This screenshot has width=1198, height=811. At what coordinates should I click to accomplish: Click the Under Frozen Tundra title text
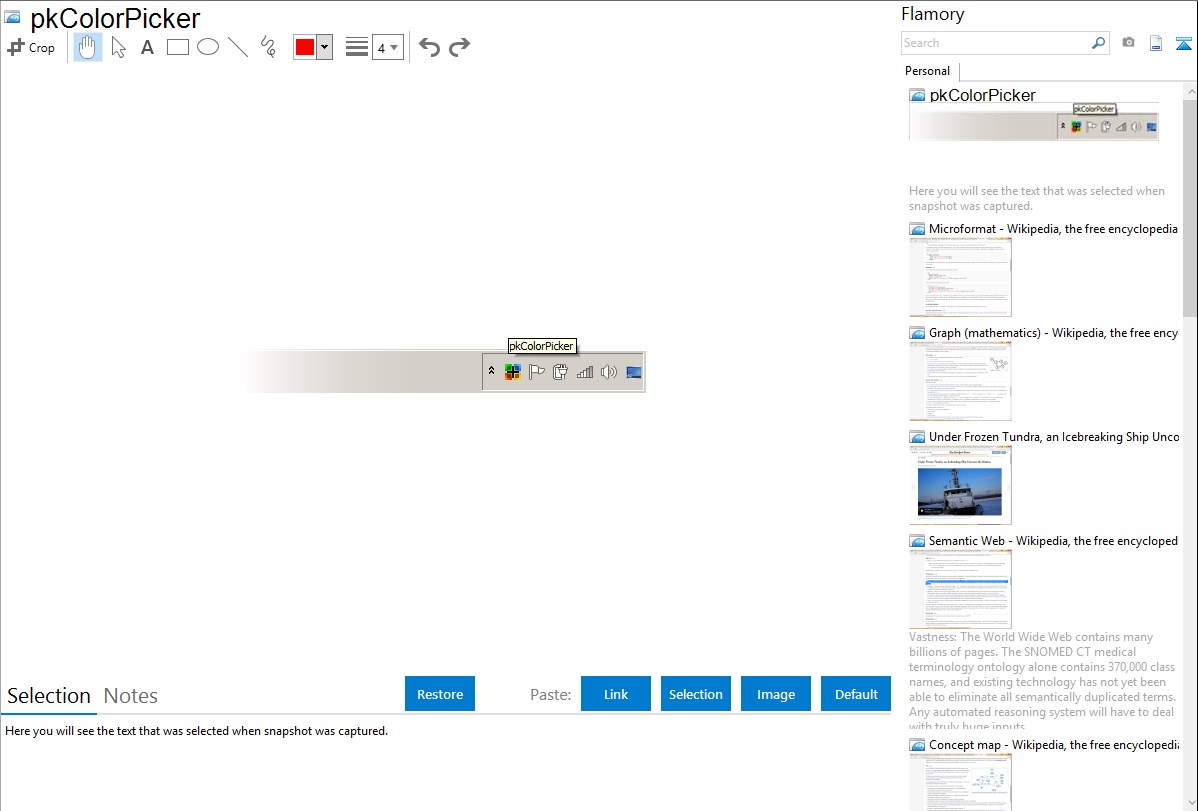(1054, 436)
